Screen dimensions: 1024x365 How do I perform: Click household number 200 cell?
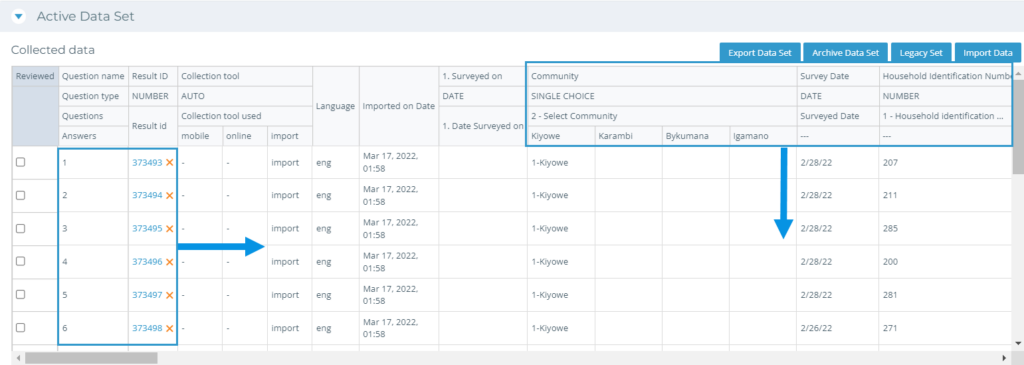pos(946,261)
